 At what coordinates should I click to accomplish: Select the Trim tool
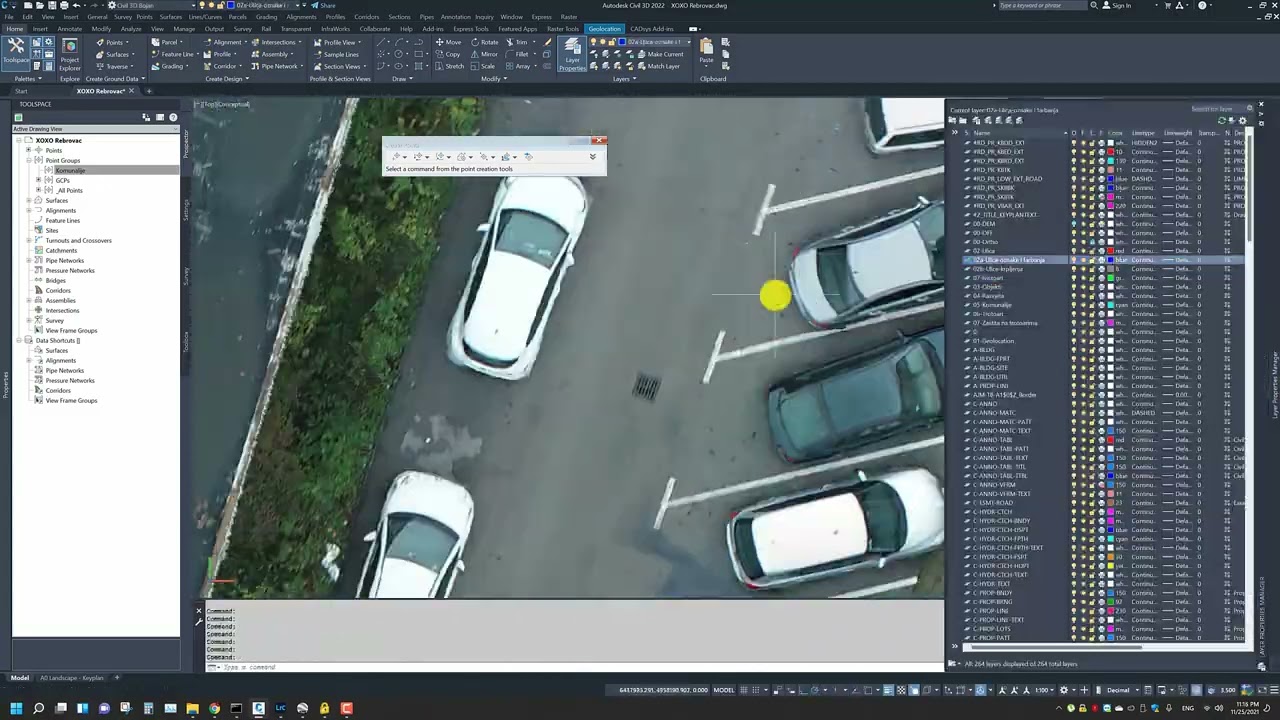(x=517, y=42)
